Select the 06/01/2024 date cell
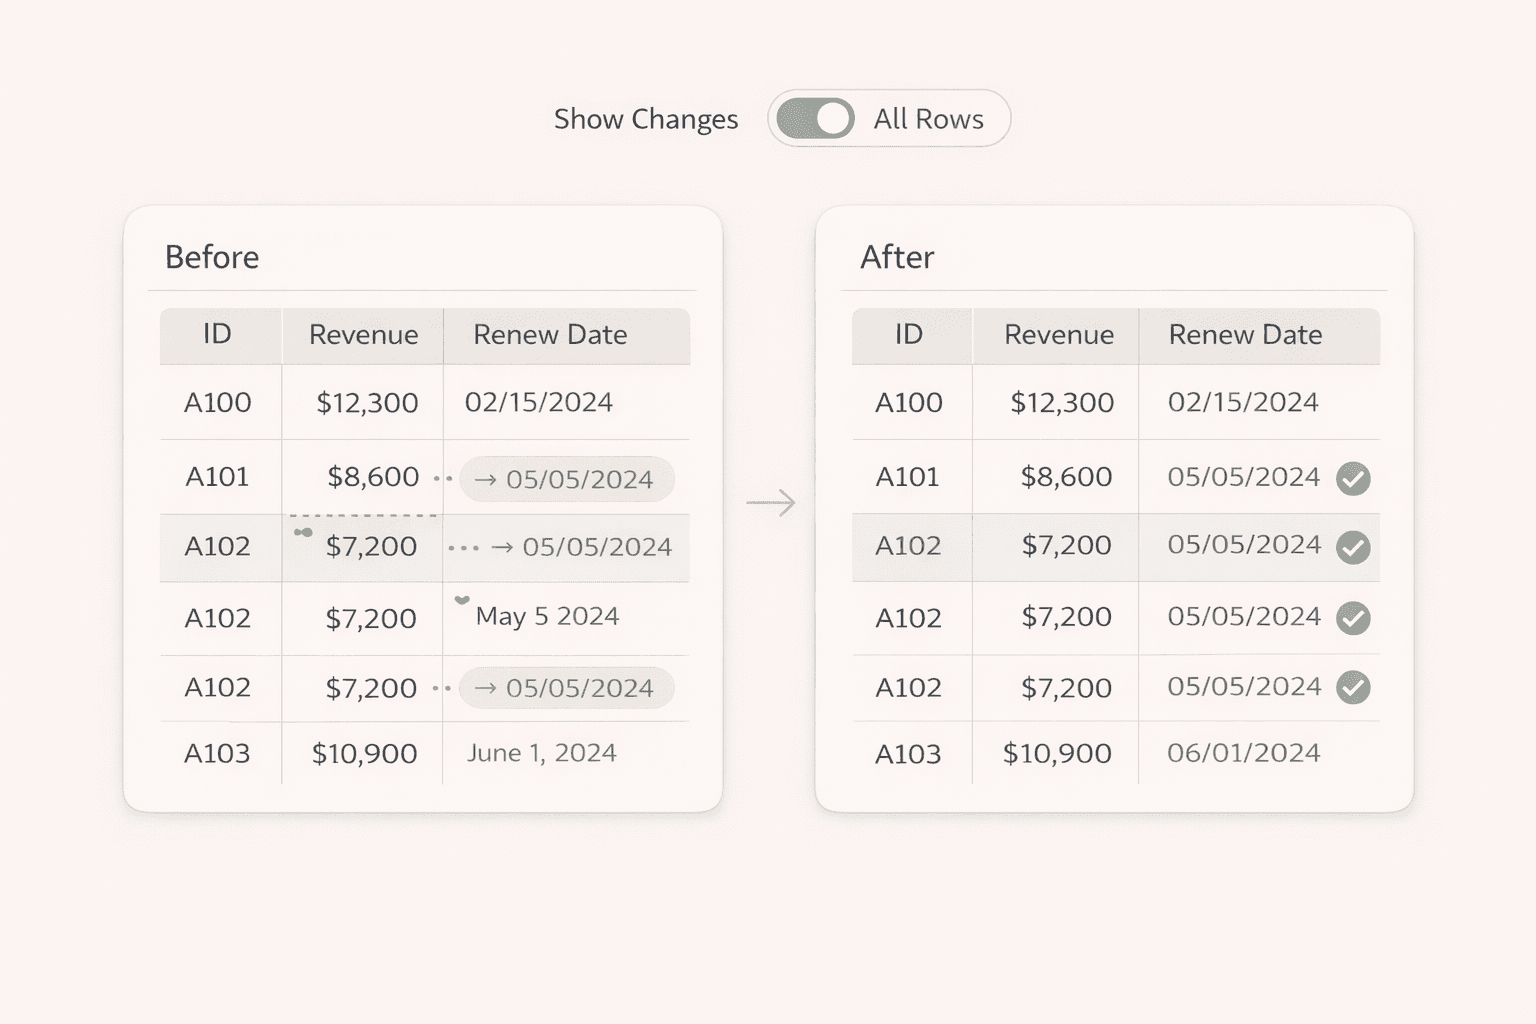Viewport: 1536px width, 1024px height. (1244, 753)
